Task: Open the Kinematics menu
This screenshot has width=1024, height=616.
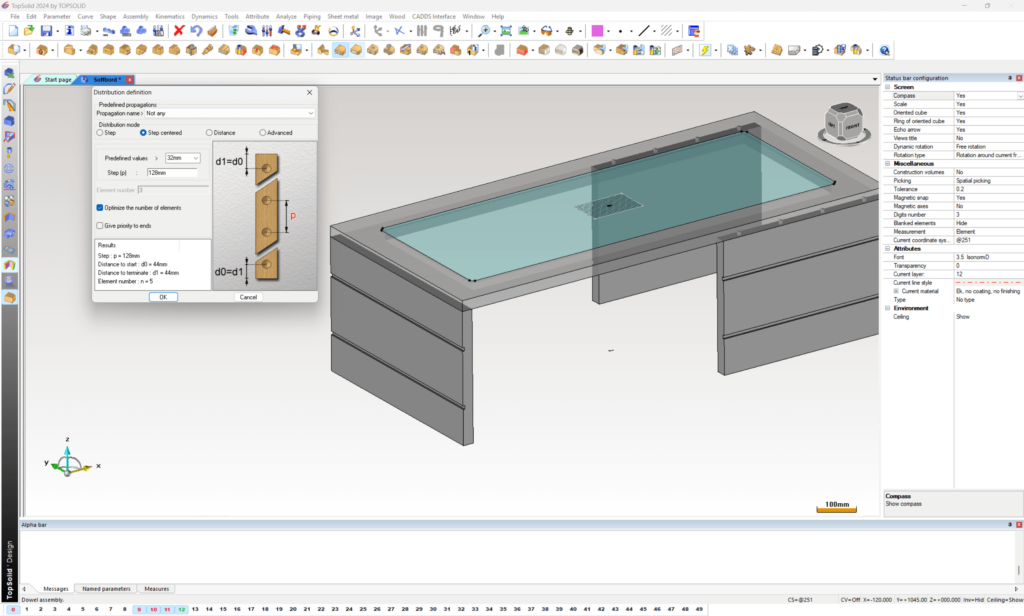Action: [x=169, y=17]
